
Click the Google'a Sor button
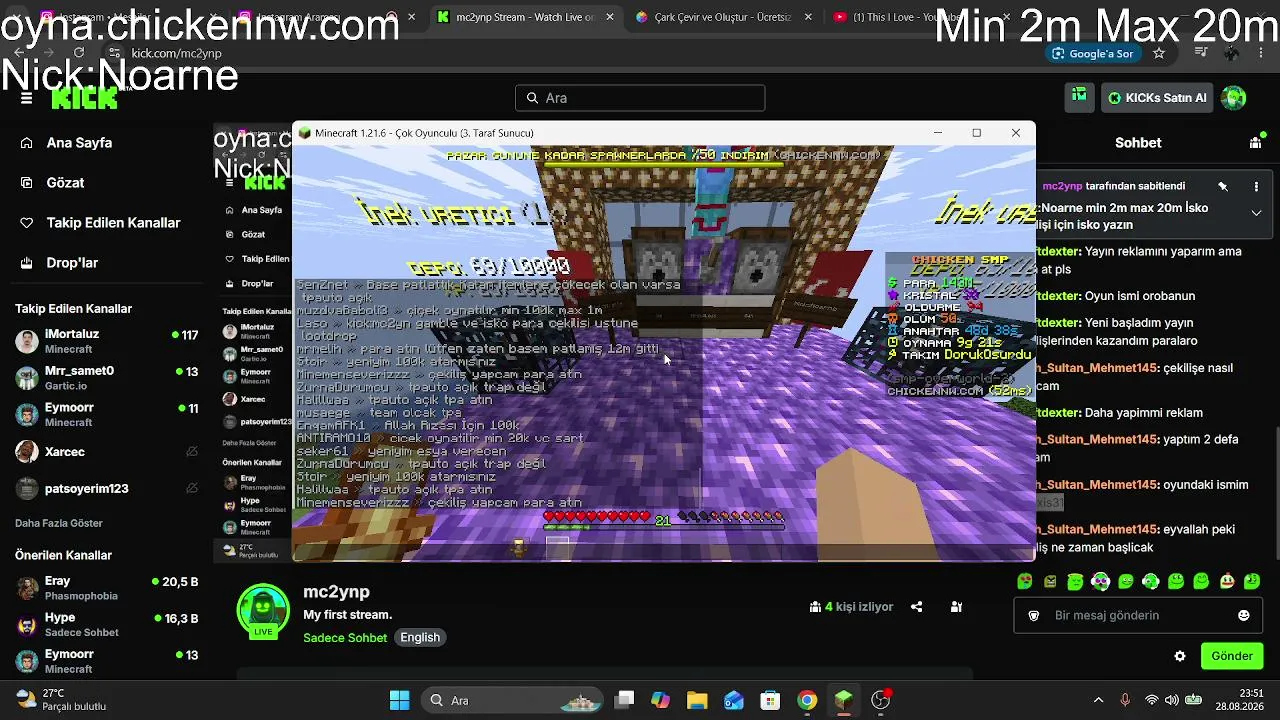pos(1092,53)
